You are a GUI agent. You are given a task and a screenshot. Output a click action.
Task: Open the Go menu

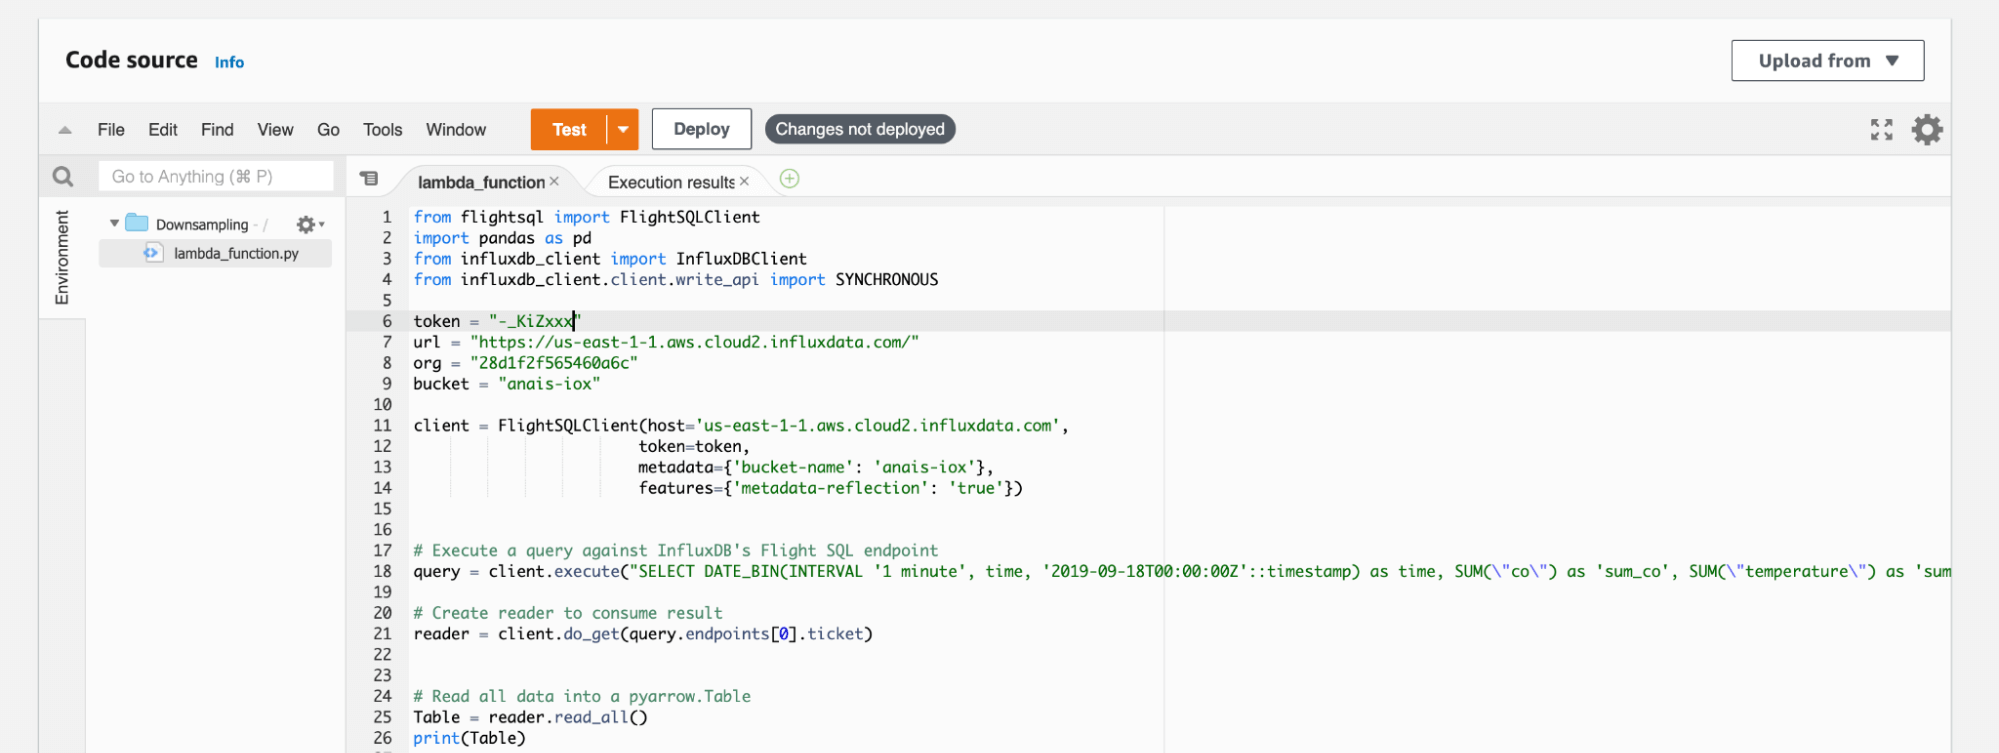[x=328, y=129]
